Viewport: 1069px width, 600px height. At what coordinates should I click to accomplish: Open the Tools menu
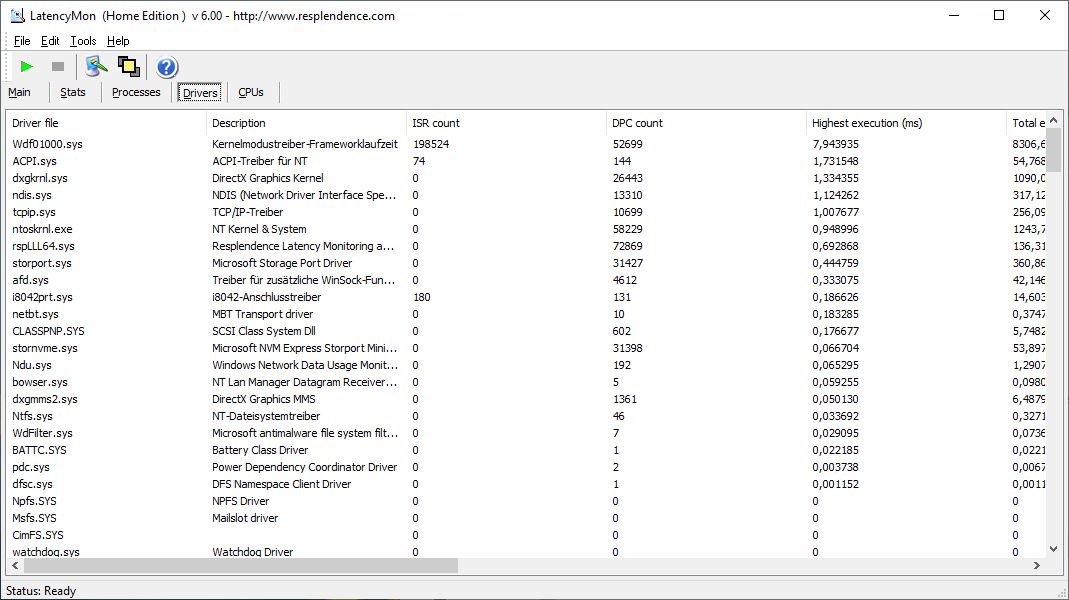pyautogui.click(x=83, y=41)
